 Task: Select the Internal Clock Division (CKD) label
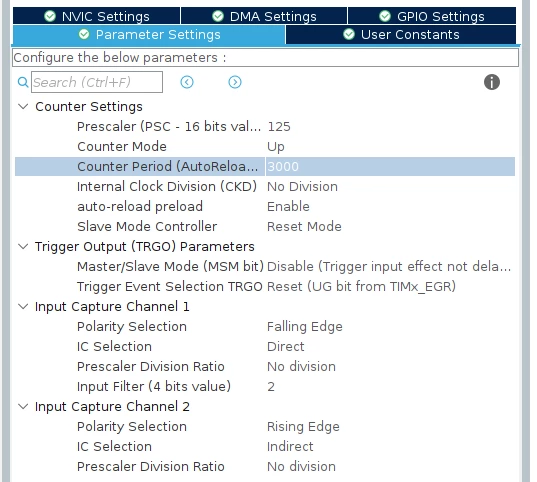[167, 187]
